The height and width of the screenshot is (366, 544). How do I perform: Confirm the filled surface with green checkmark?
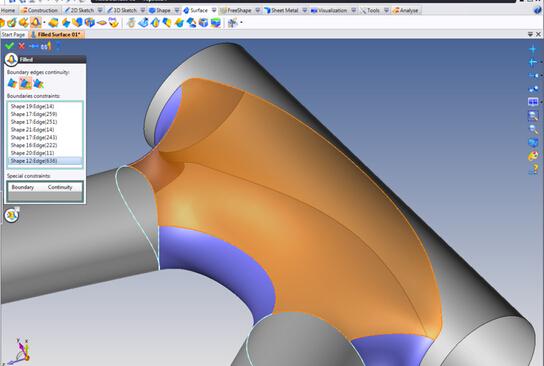(9, 46)
